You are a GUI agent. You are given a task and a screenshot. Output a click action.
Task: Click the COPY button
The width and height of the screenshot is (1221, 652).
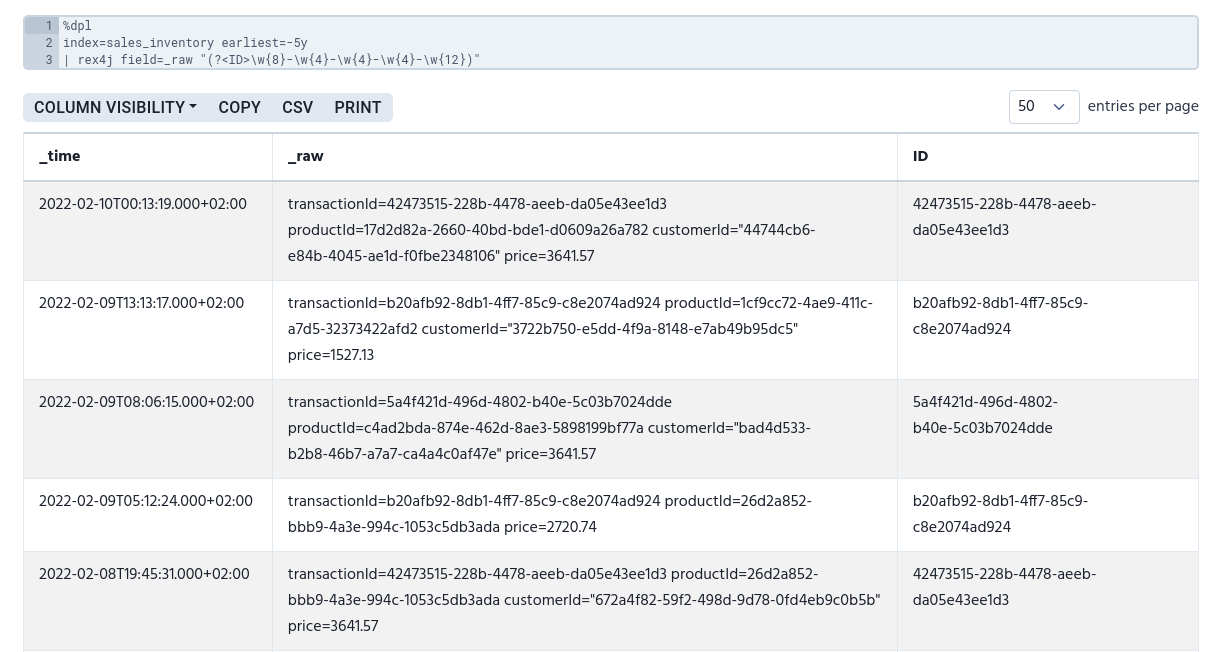239,107
